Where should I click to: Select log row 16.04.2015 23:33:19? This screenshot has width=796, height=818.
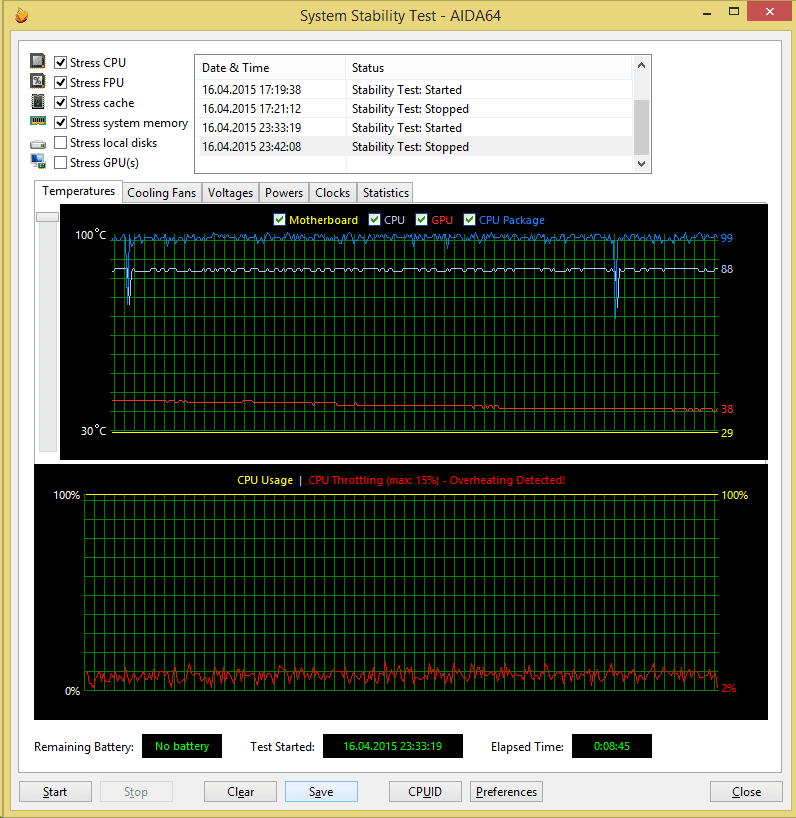414,128
